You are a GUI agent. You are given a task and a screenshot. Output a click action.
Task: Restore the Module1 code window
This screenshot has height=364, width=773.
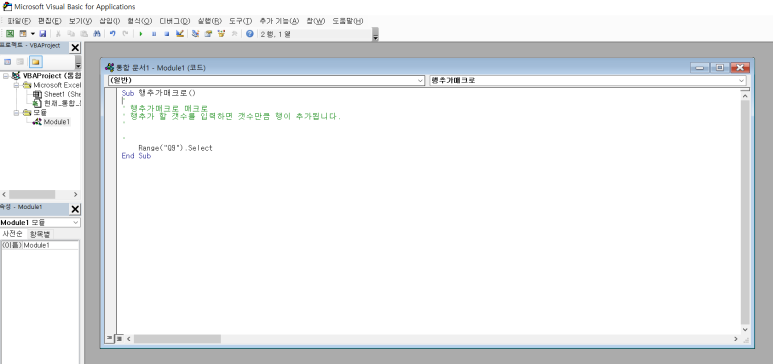[720, 68]
